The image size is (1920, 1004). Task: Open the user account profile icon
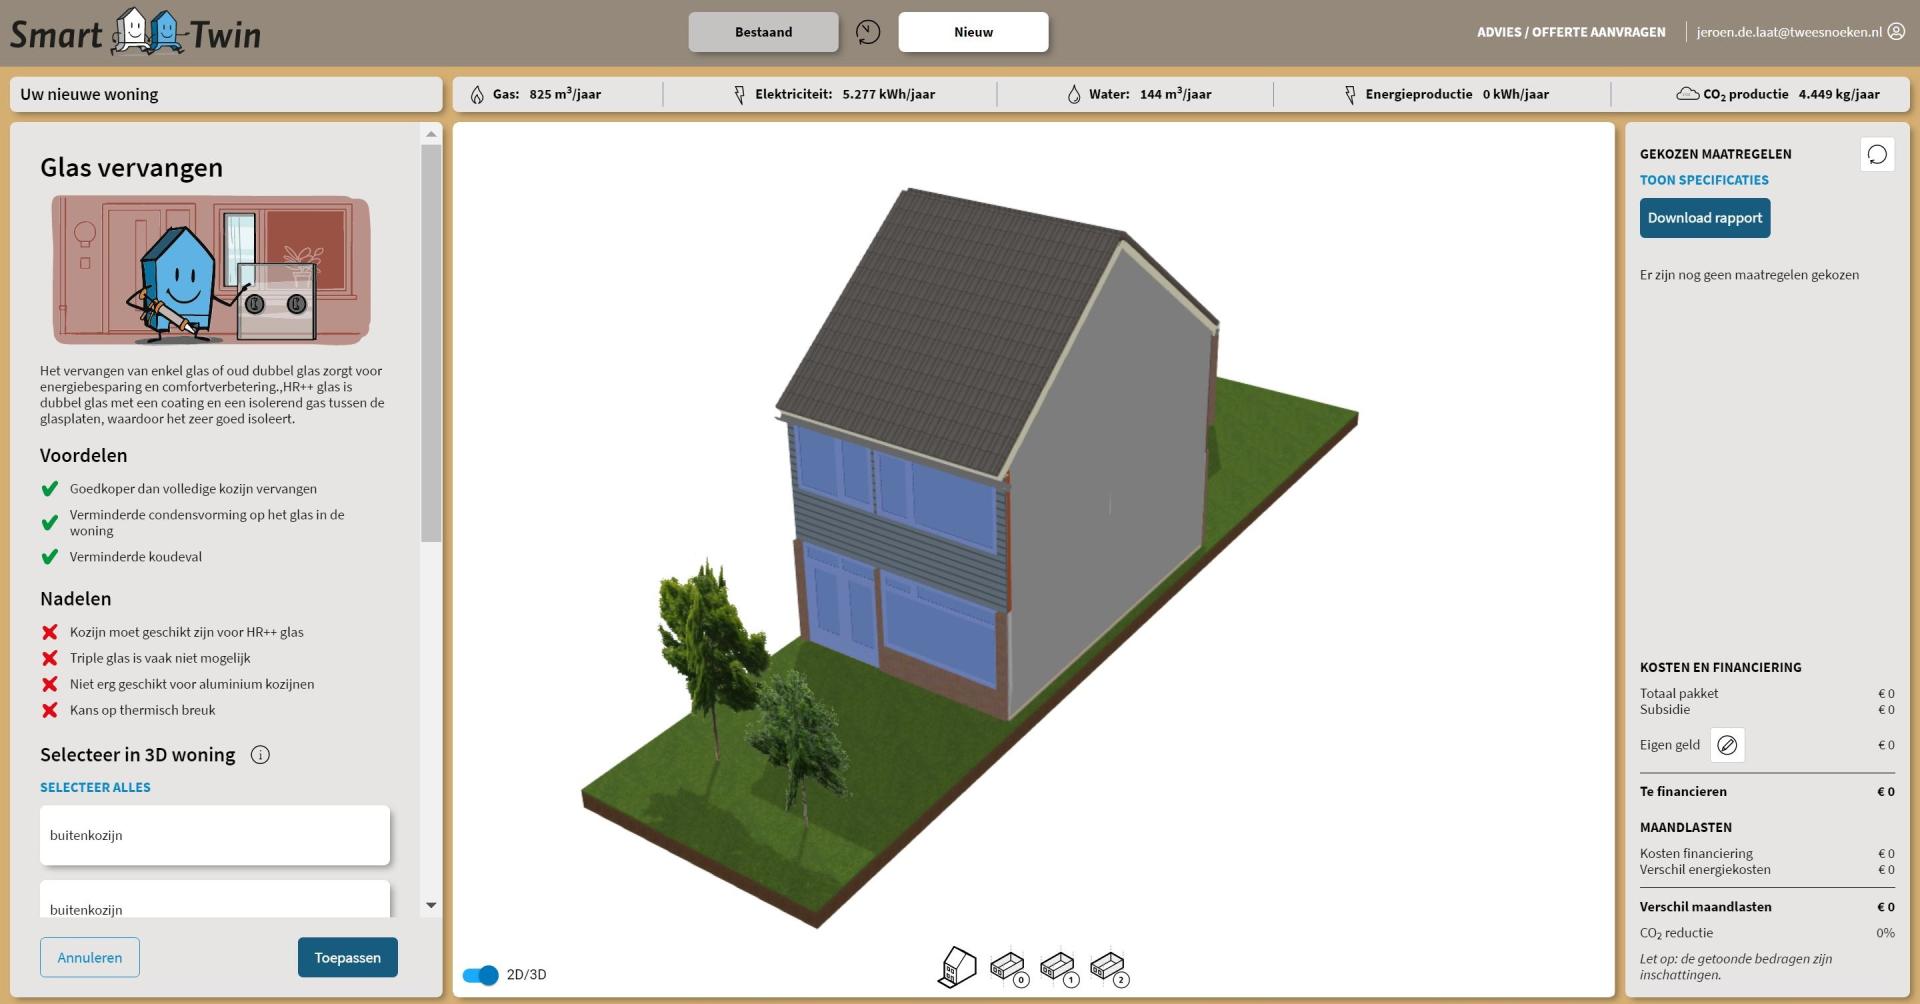[1896, 32]
